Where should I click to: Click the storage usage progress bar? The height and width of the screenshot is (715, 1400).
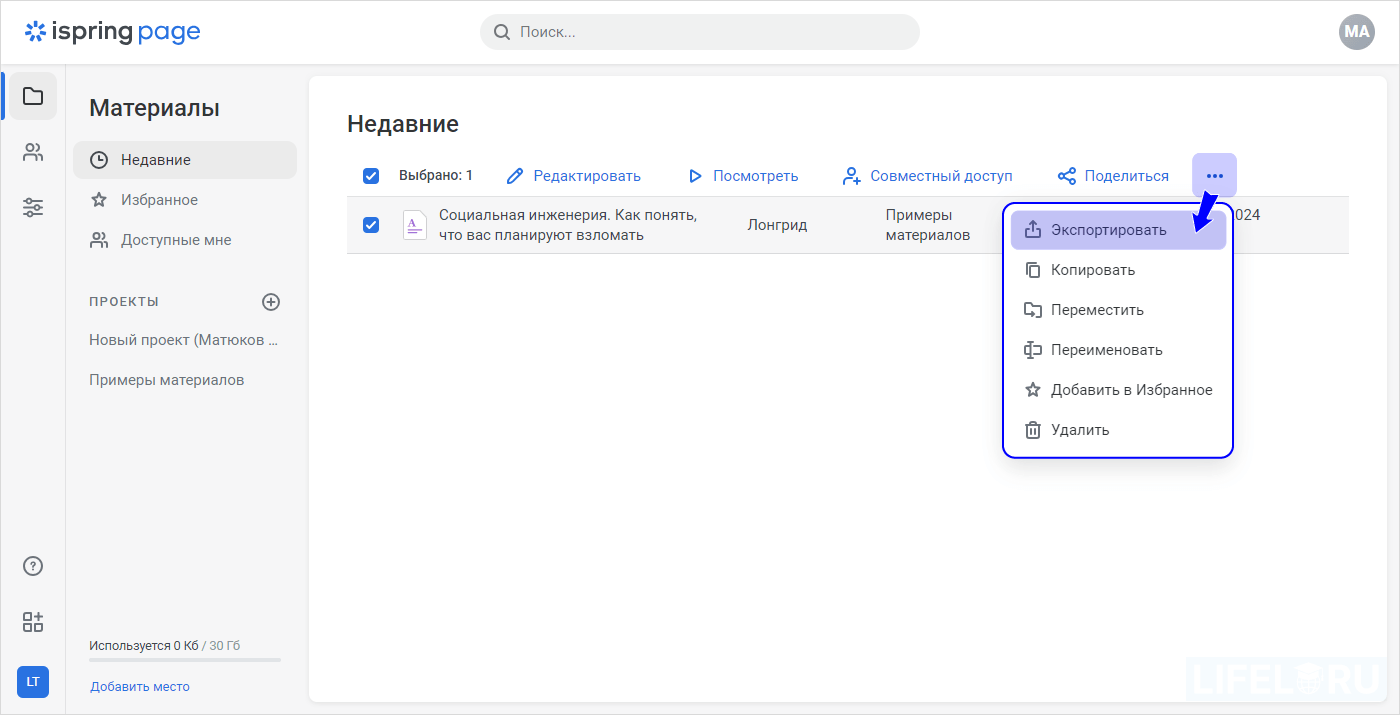(184, 660)
